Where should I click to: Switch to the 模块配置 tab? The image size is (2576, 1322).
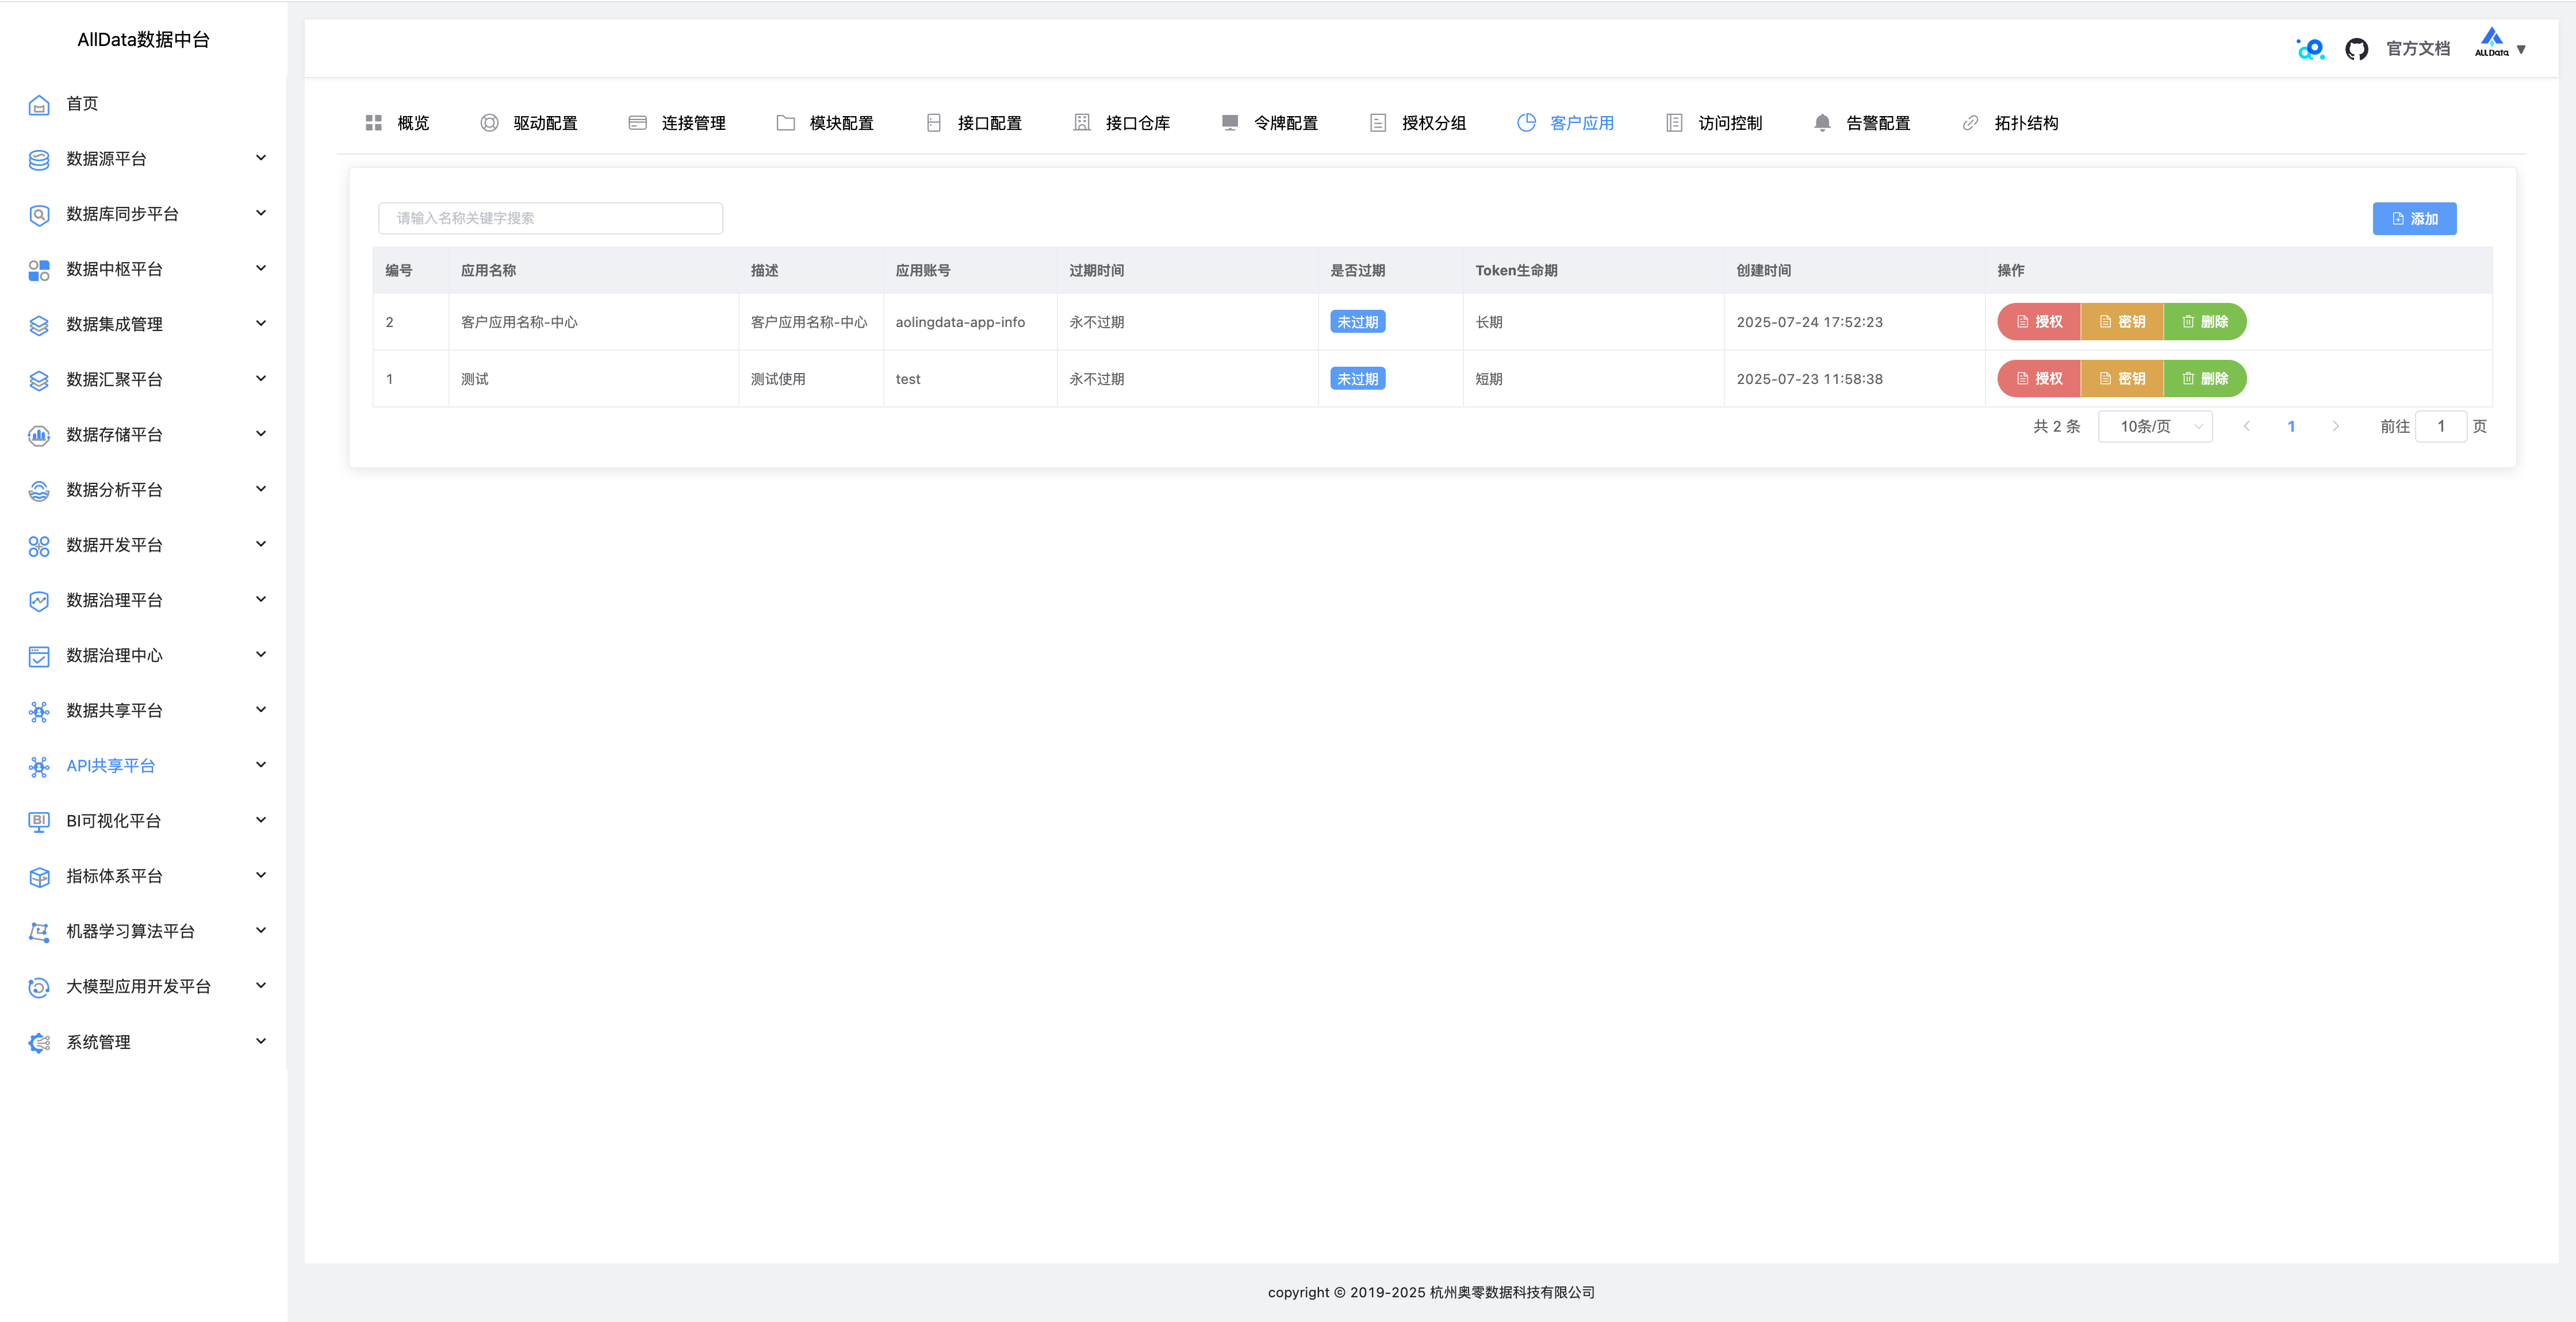click(825, 123)
